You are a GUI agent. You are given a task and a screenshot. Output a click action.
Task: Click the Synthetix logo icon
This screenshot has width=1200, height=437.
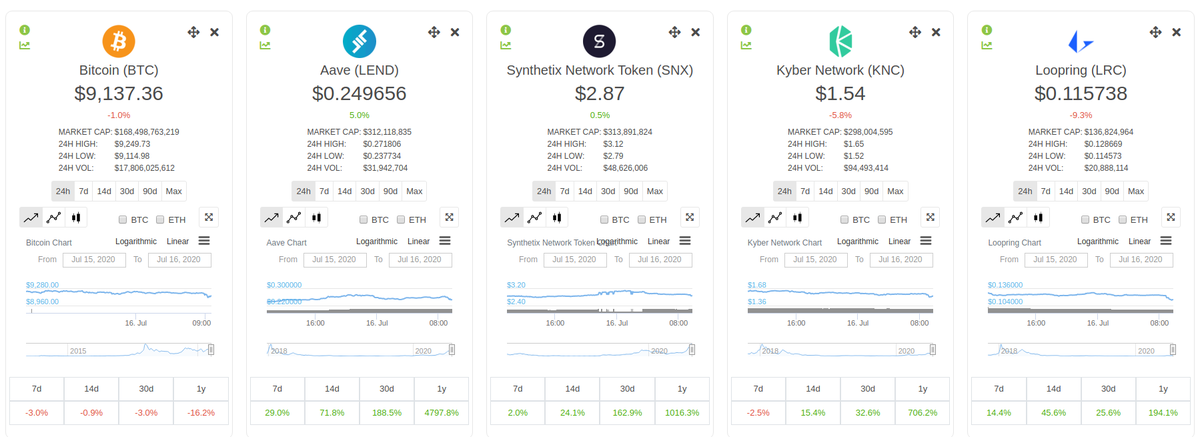tap(599, 41)
